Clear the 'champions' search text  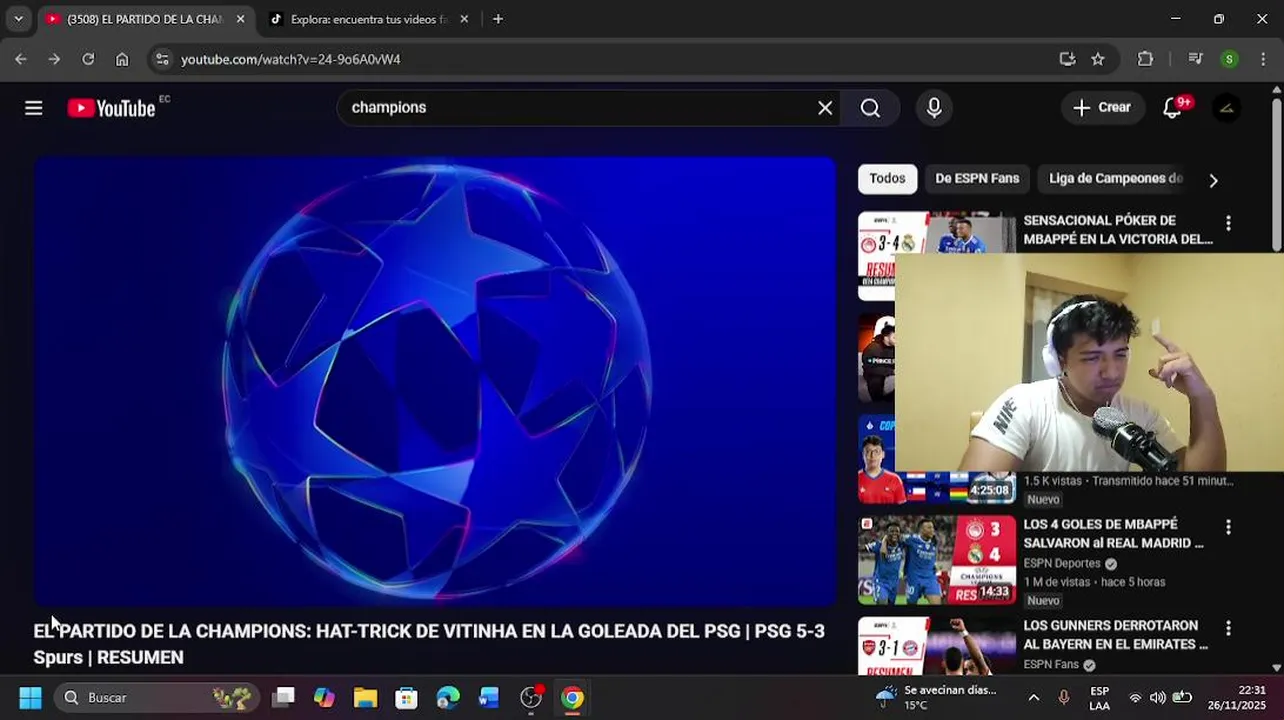point(825,108)
